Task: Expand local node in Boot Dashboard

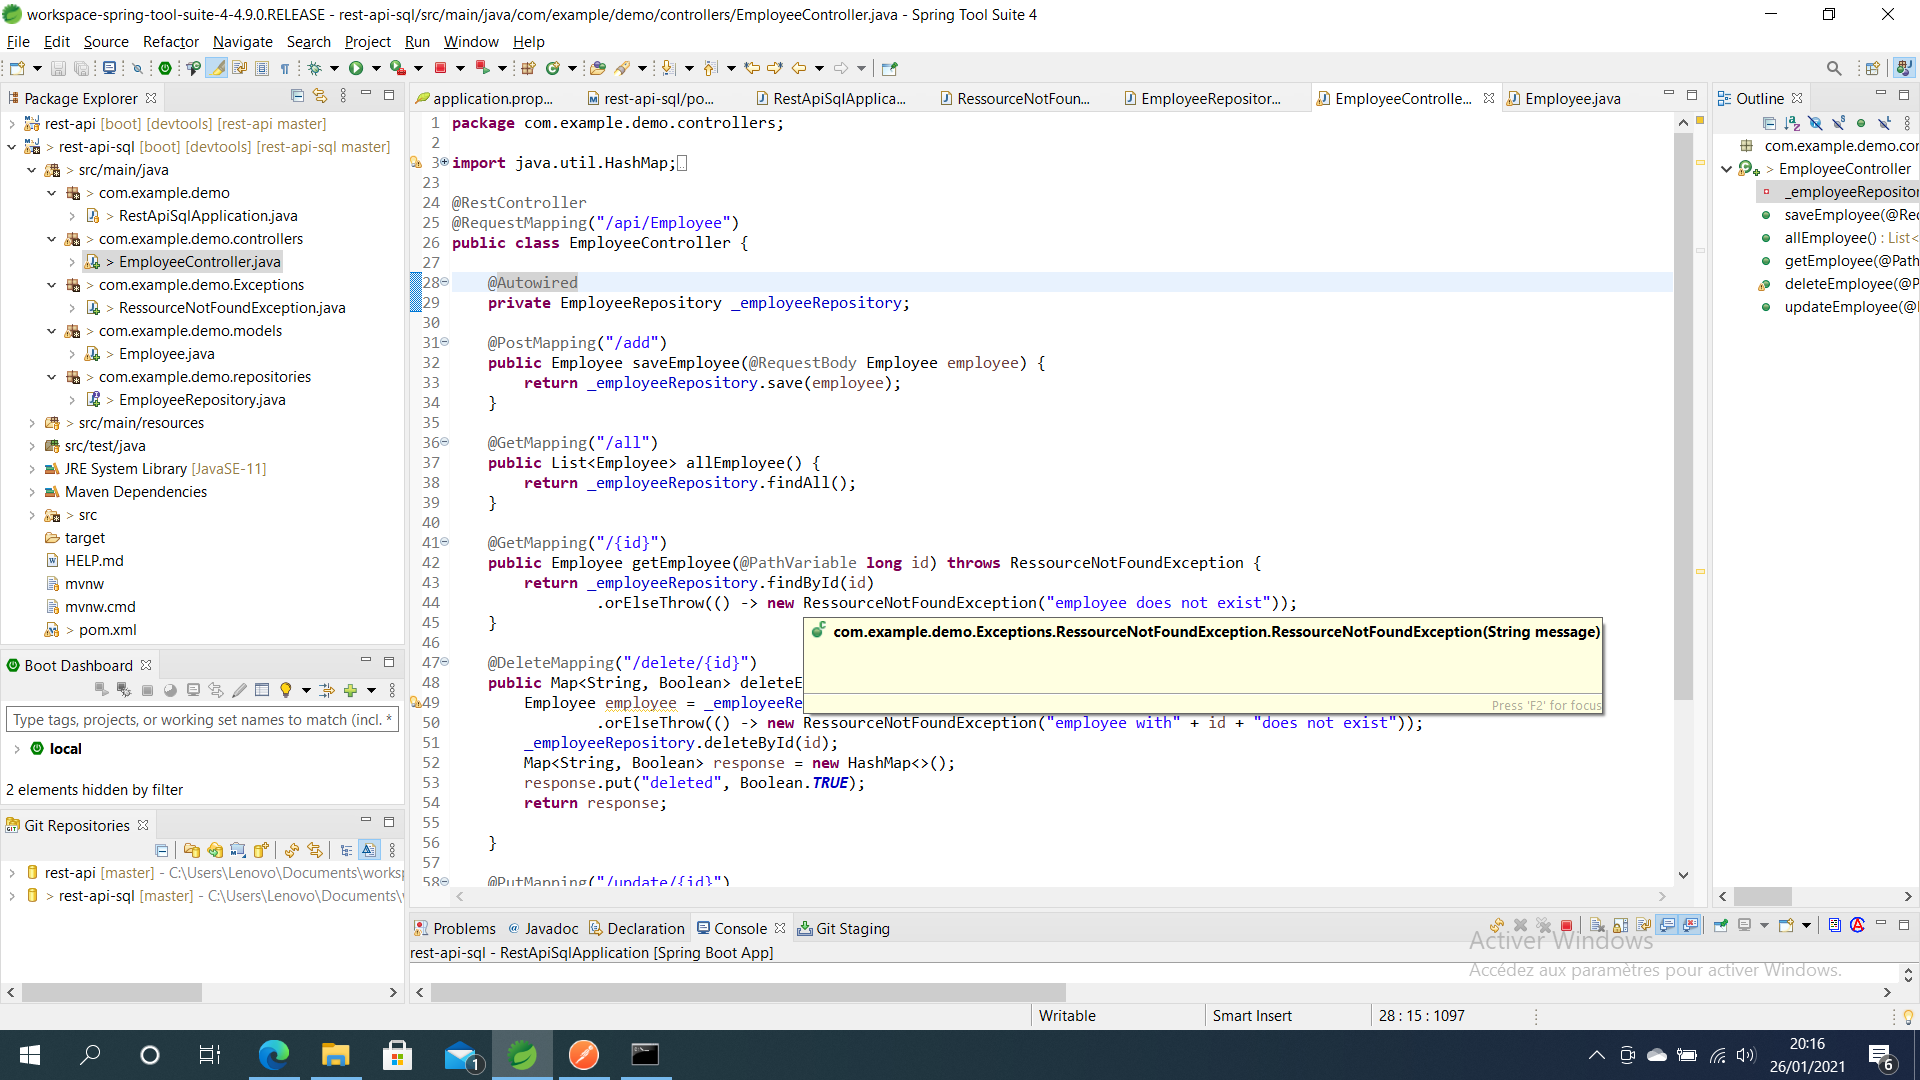Action: tap(17, 749)
